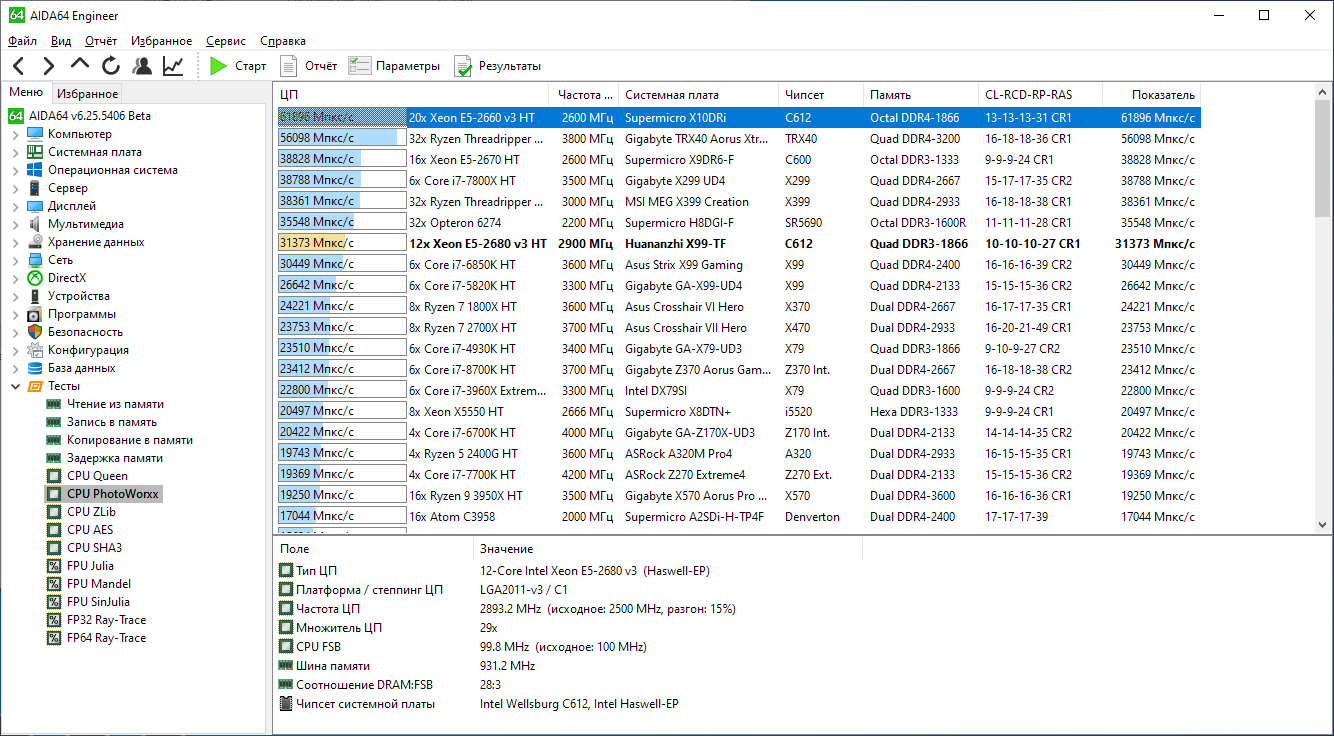Click the 61896 Мпкс/с result bar
Screen dimensions: 1334x736
tap(342, 117)
